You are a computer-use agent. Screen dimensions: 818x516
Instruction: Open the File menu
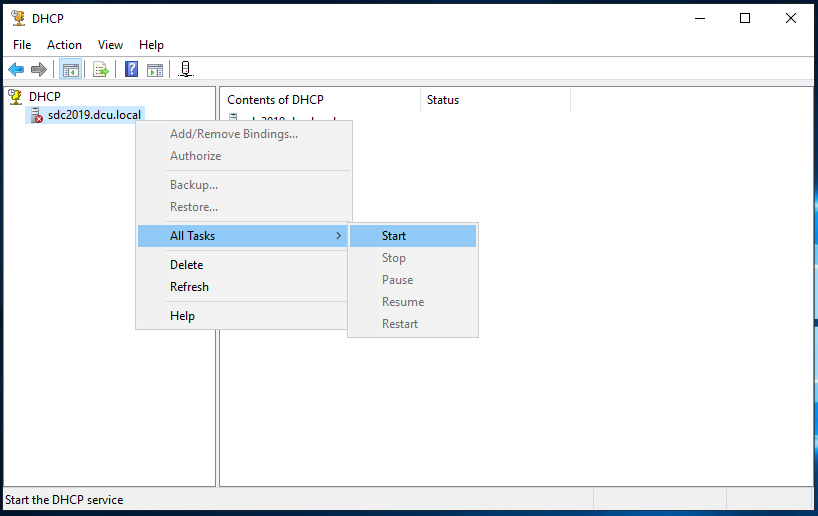pos(22,45)
